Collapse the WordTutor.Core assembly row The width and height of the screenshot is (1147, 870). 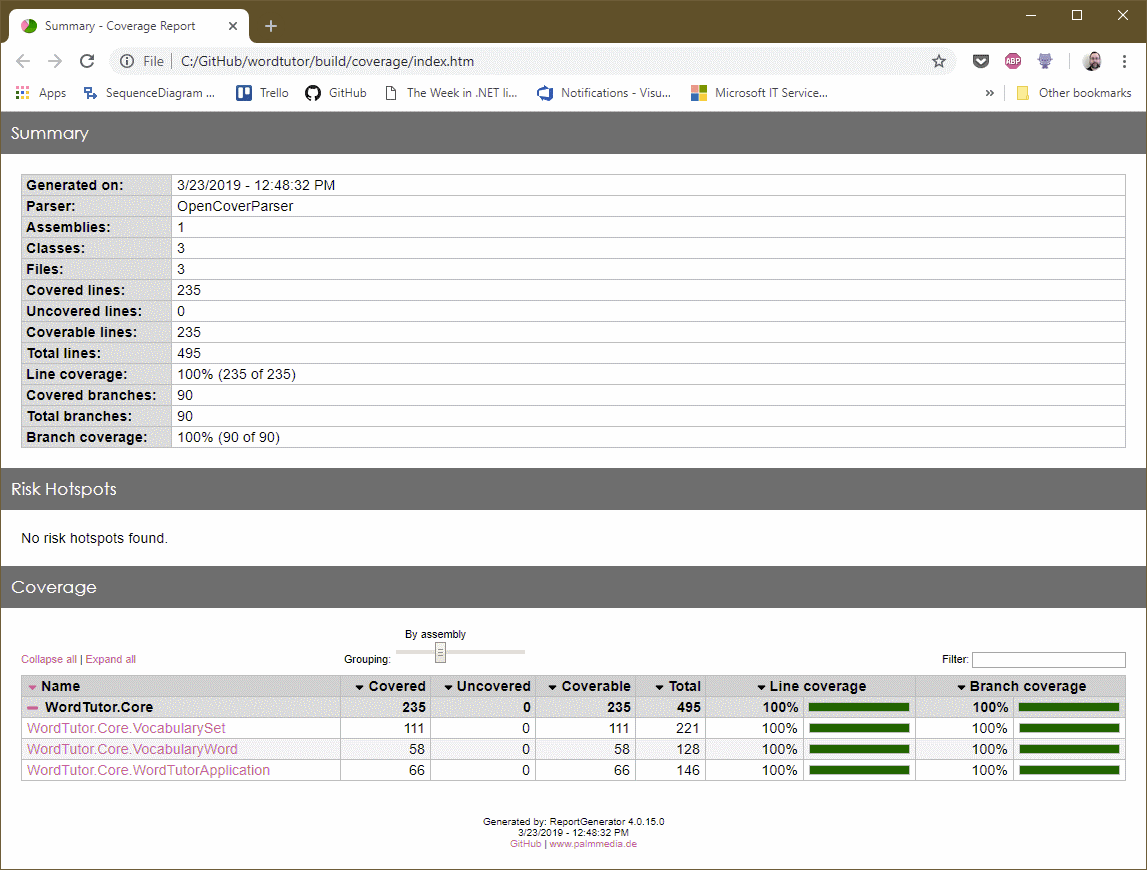tap(32, 708)
